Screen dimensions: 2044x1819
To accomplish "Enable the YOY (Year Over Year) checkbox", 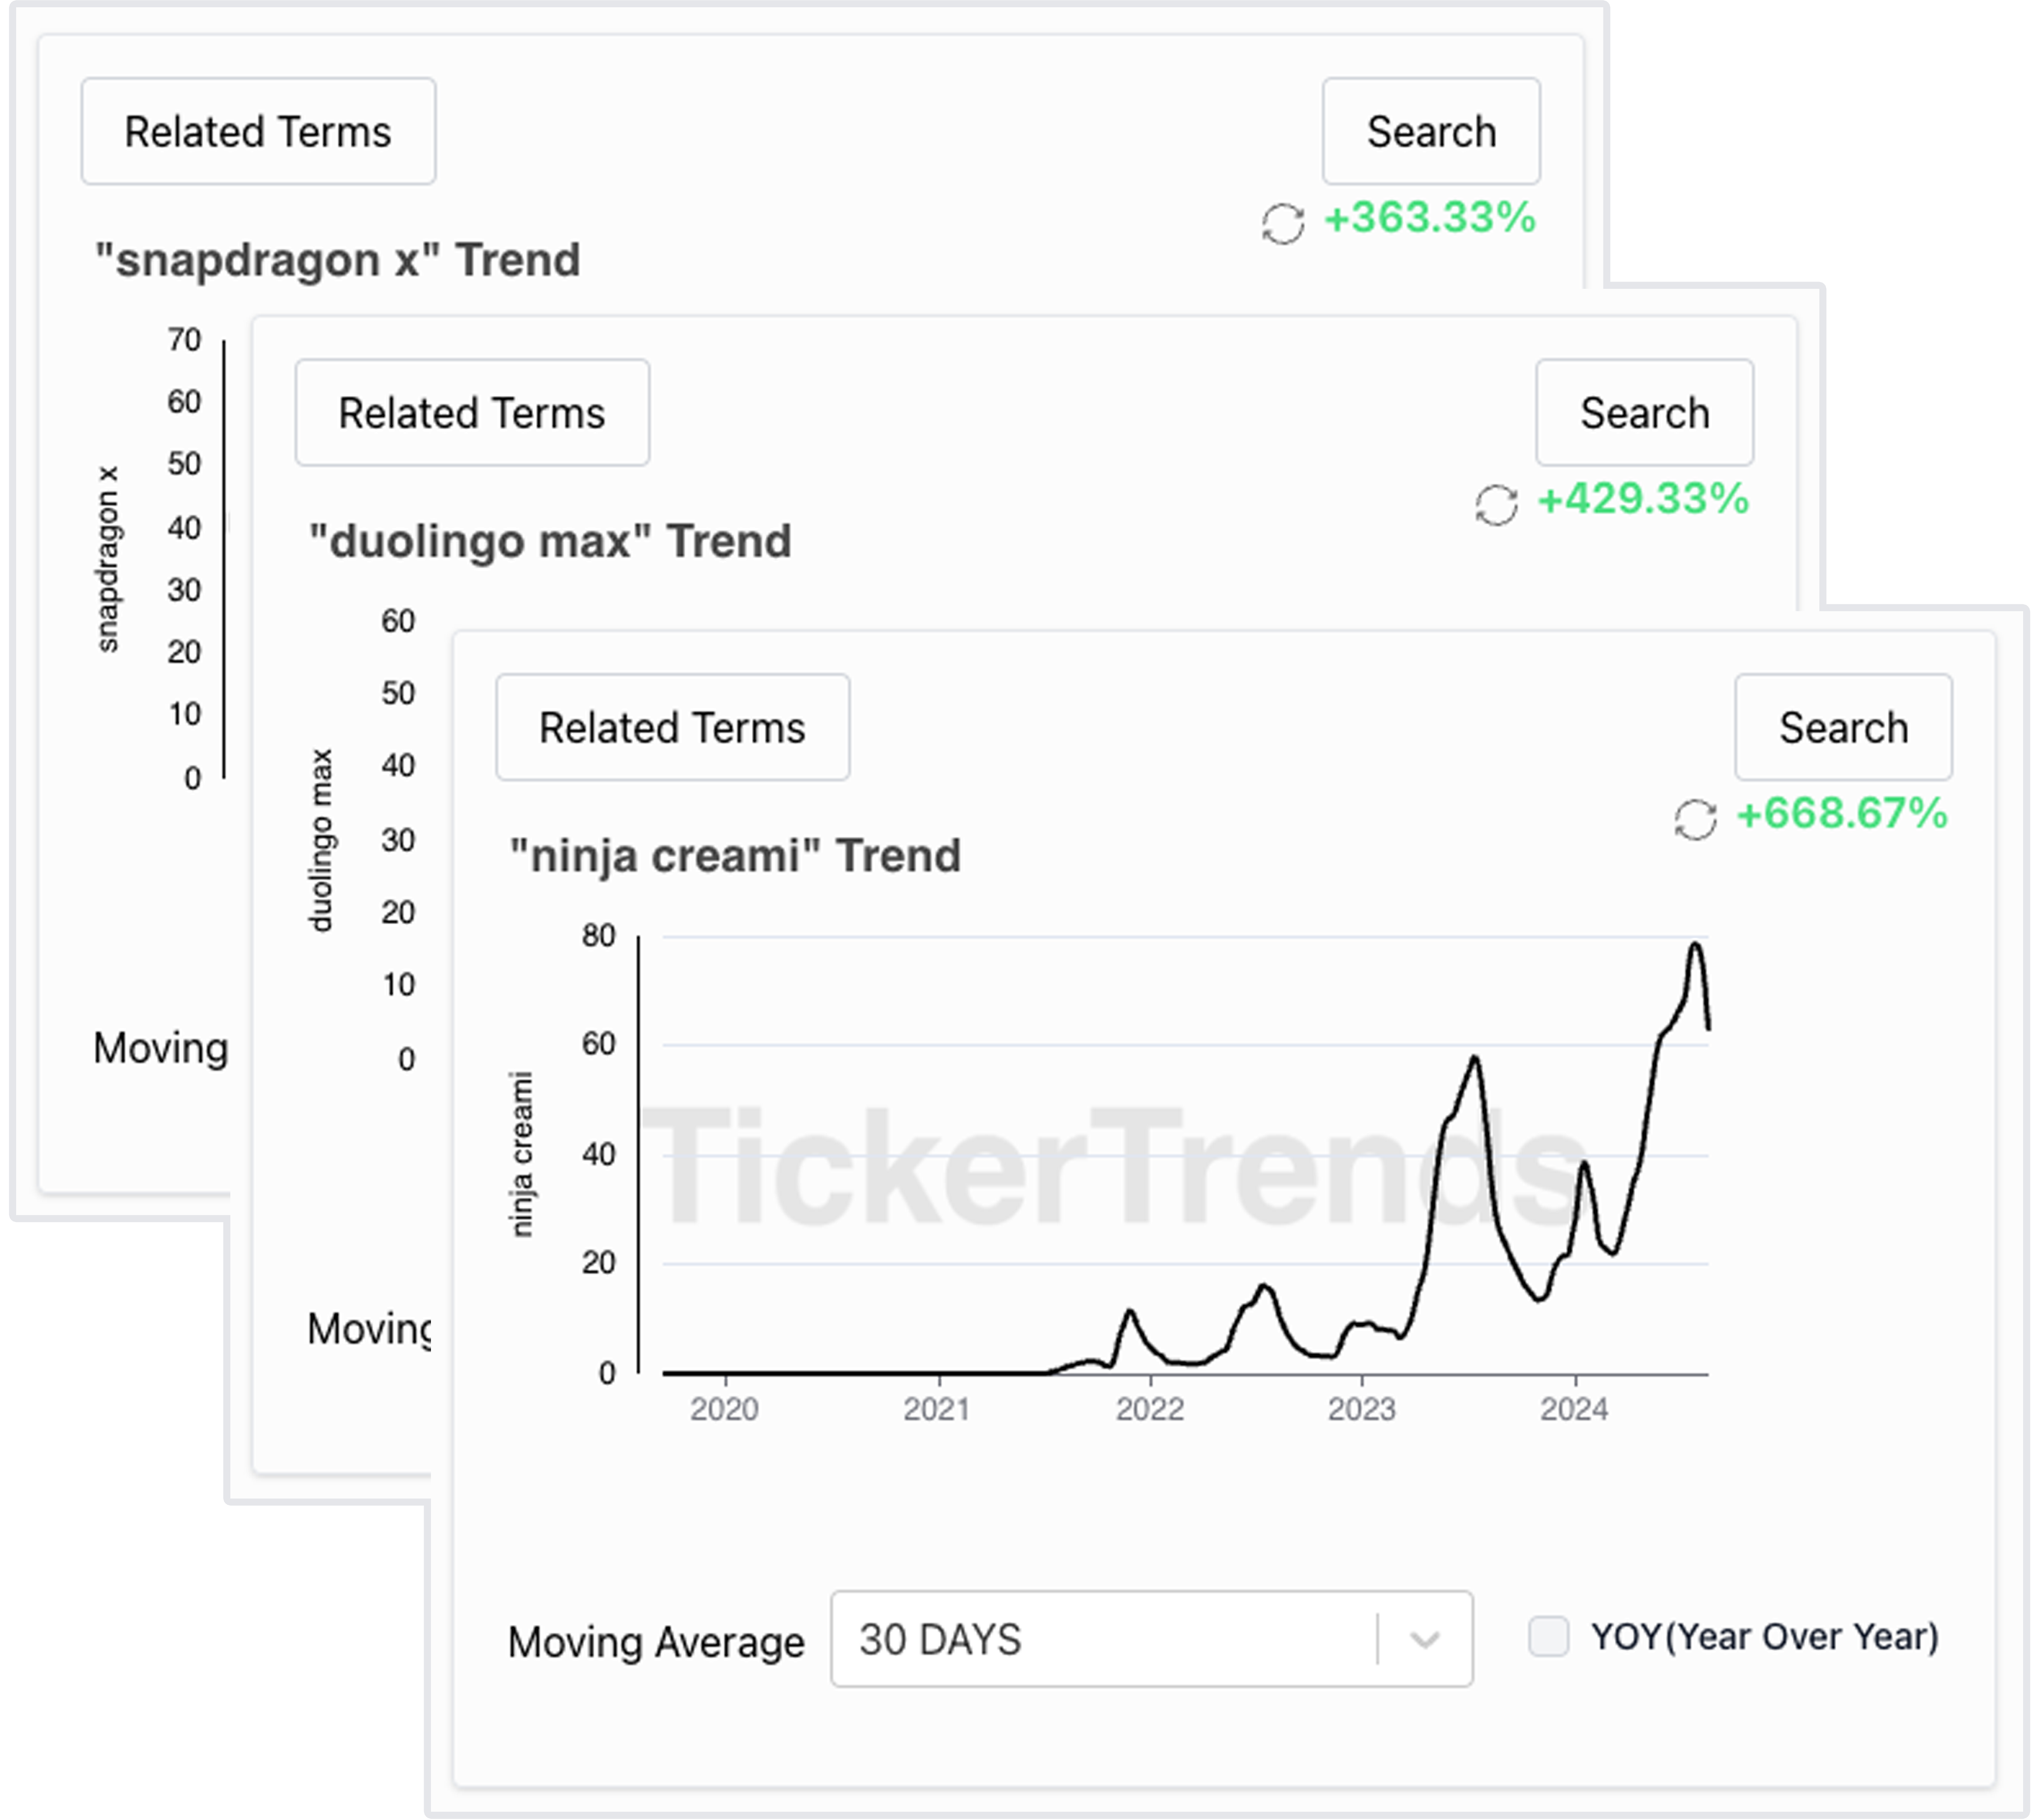I will coord(1548,1637).
